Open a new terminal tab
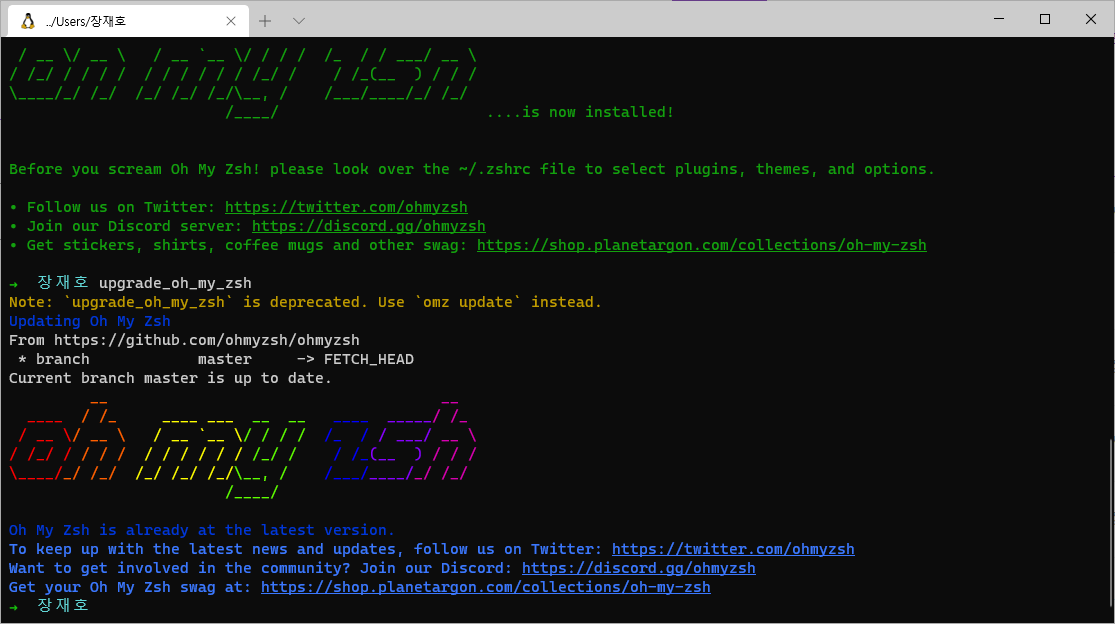Viewport: 1115px width, 624px height. pyautogui.click(x=265, y=21)
